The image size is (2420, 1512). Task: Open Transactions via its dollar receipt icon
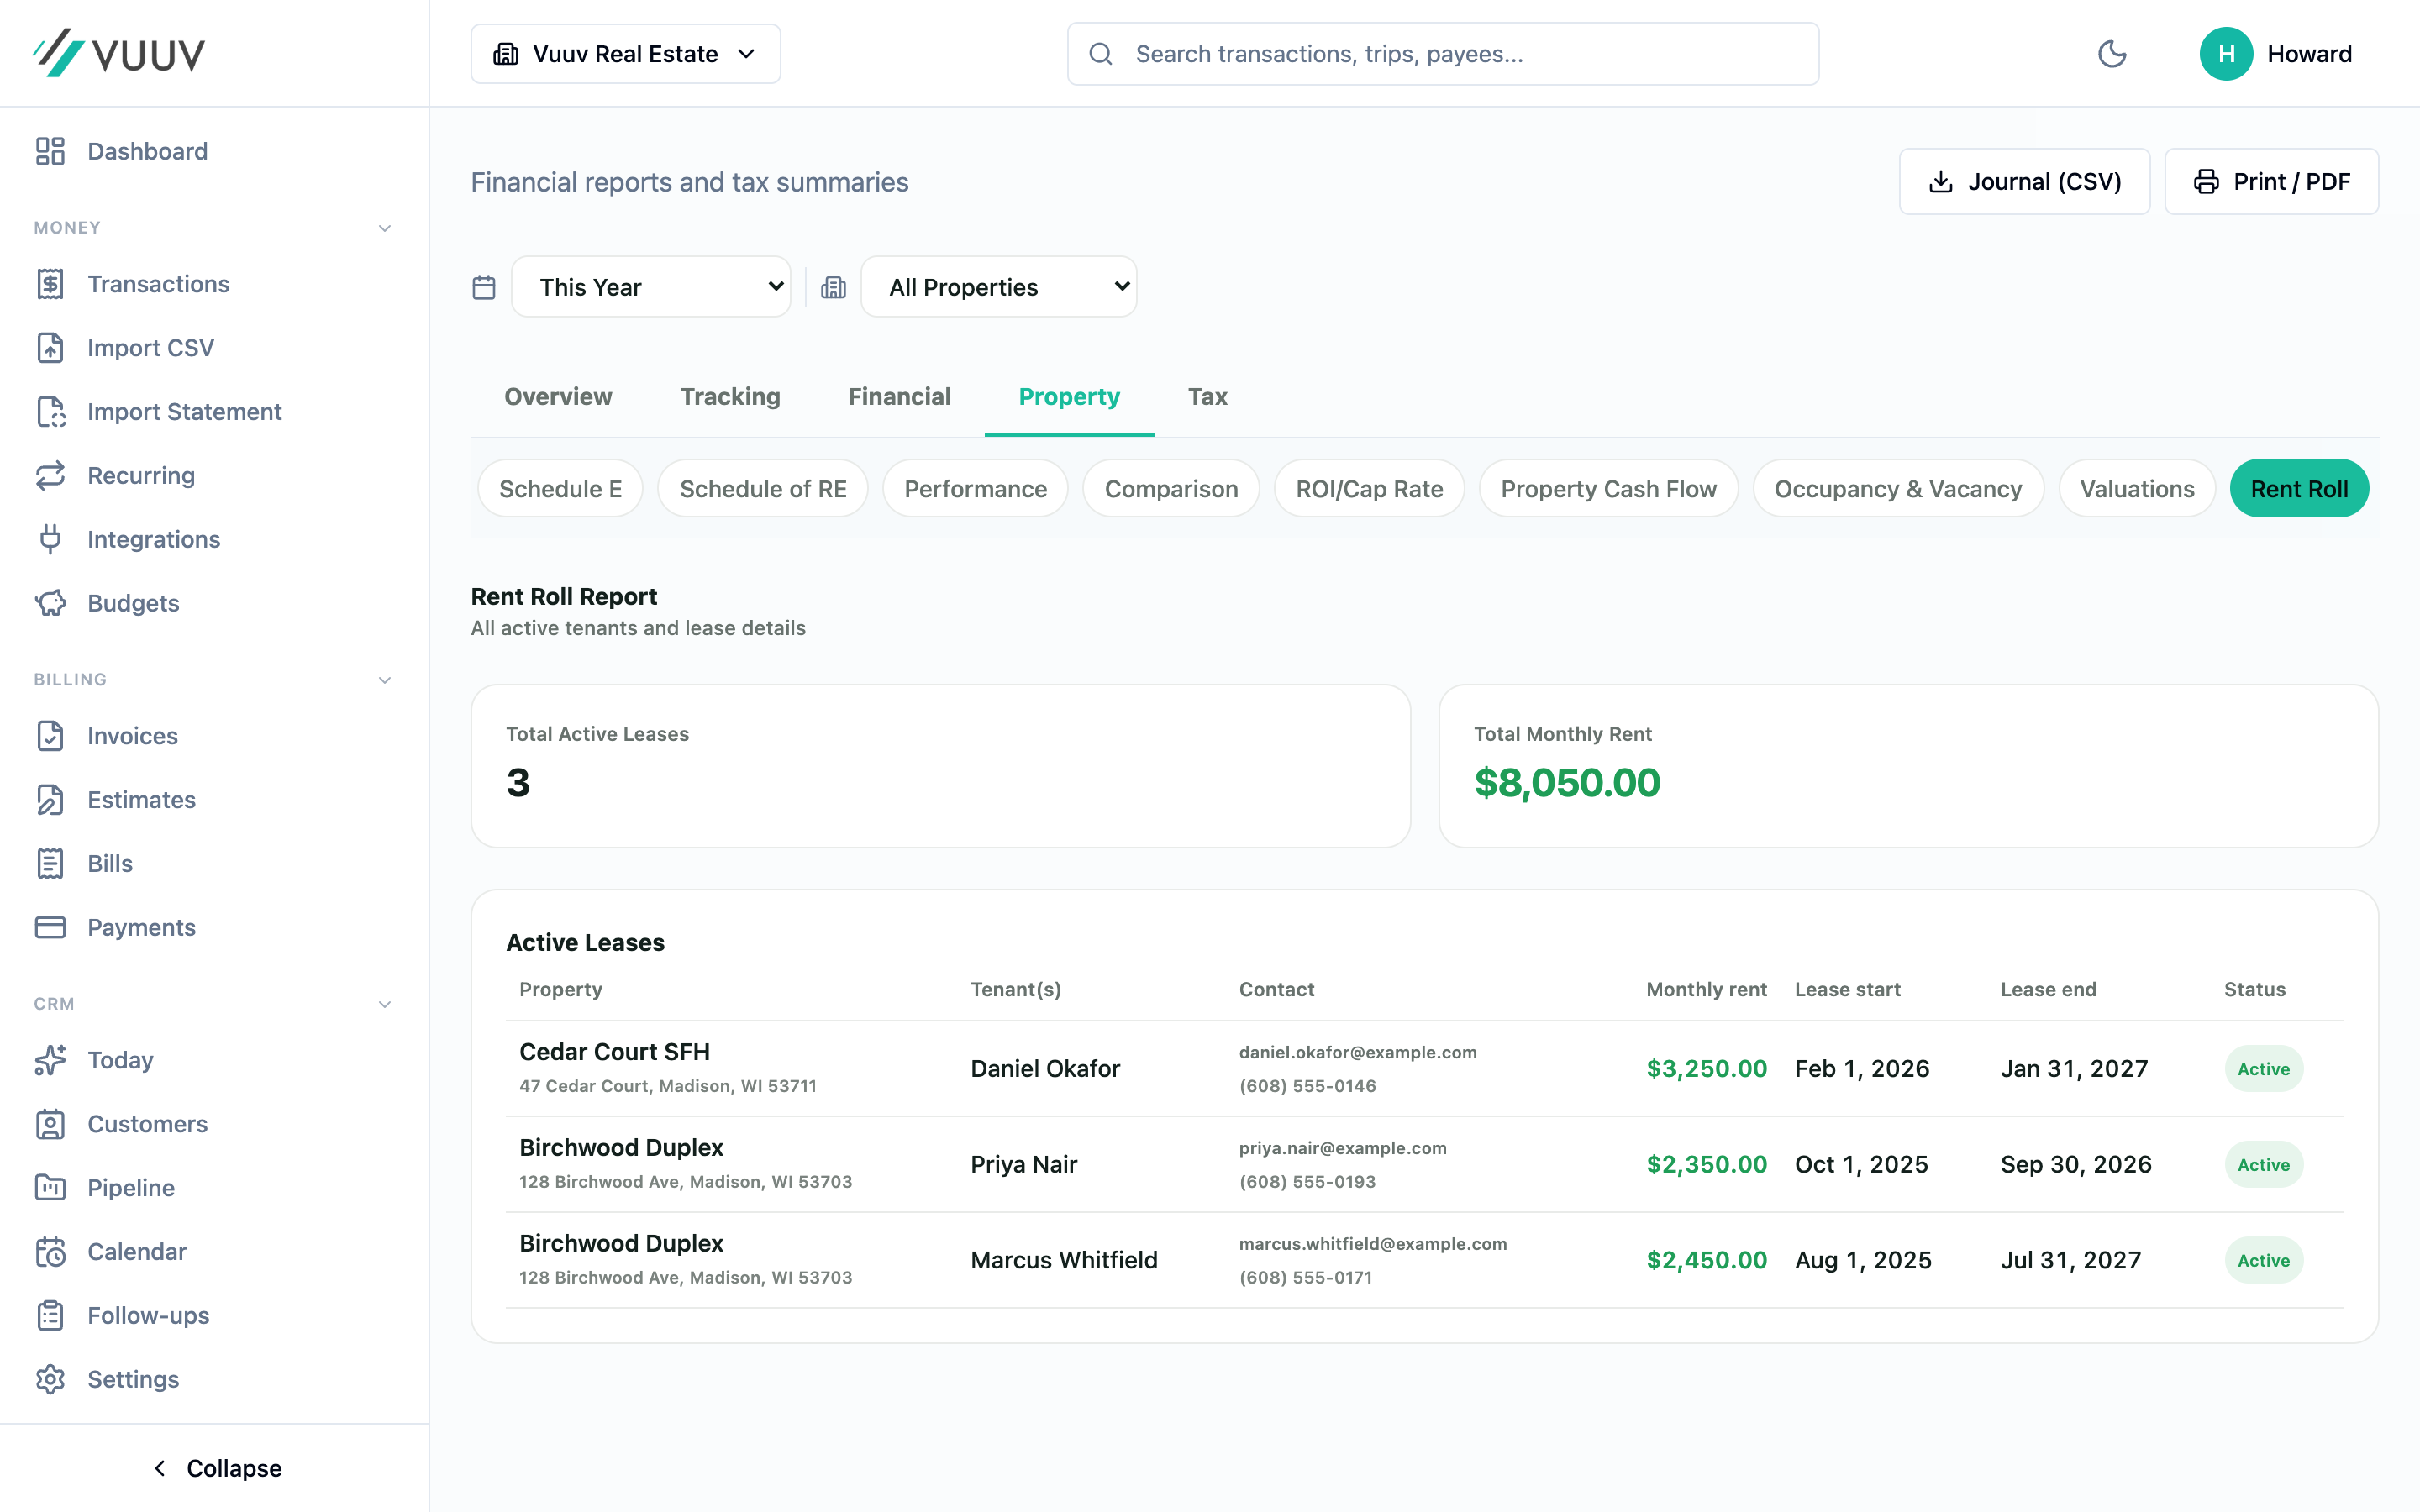pyautogui.click(x=50, y=284)
